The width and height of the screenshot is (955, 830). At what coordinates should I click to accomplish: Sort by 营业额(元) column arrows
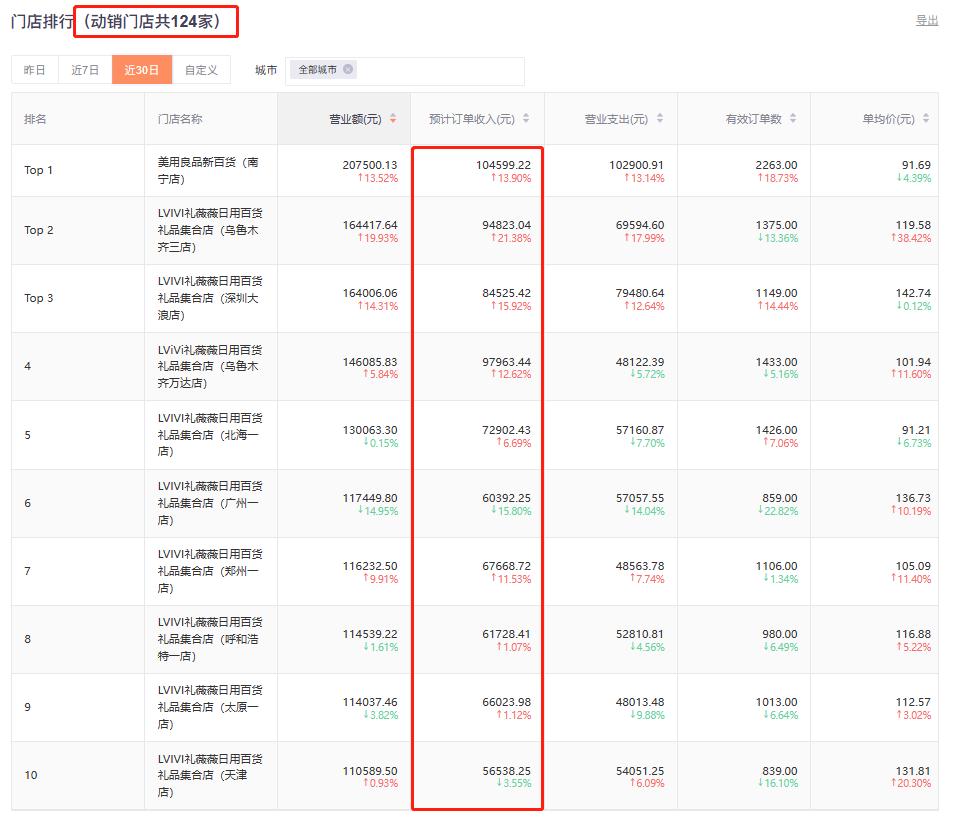tap(393, 119)
